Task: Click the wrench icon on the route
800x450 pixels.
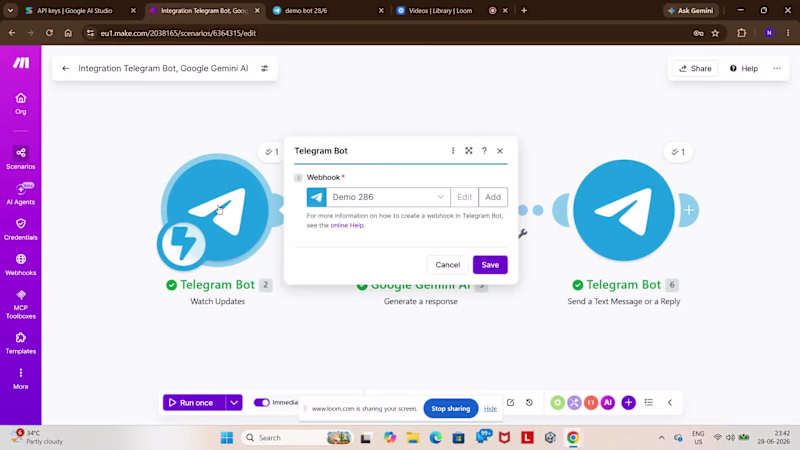Action: [522, 234]
